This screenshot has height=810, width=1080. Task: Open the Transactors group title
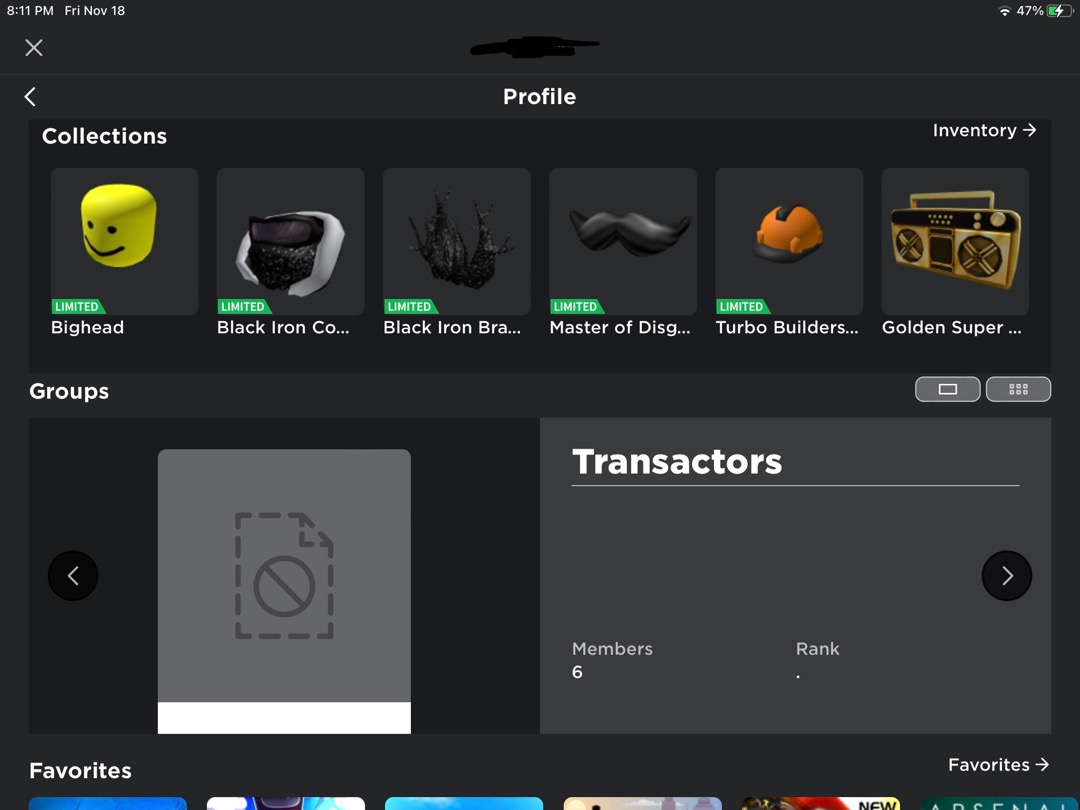coord(677,461)
